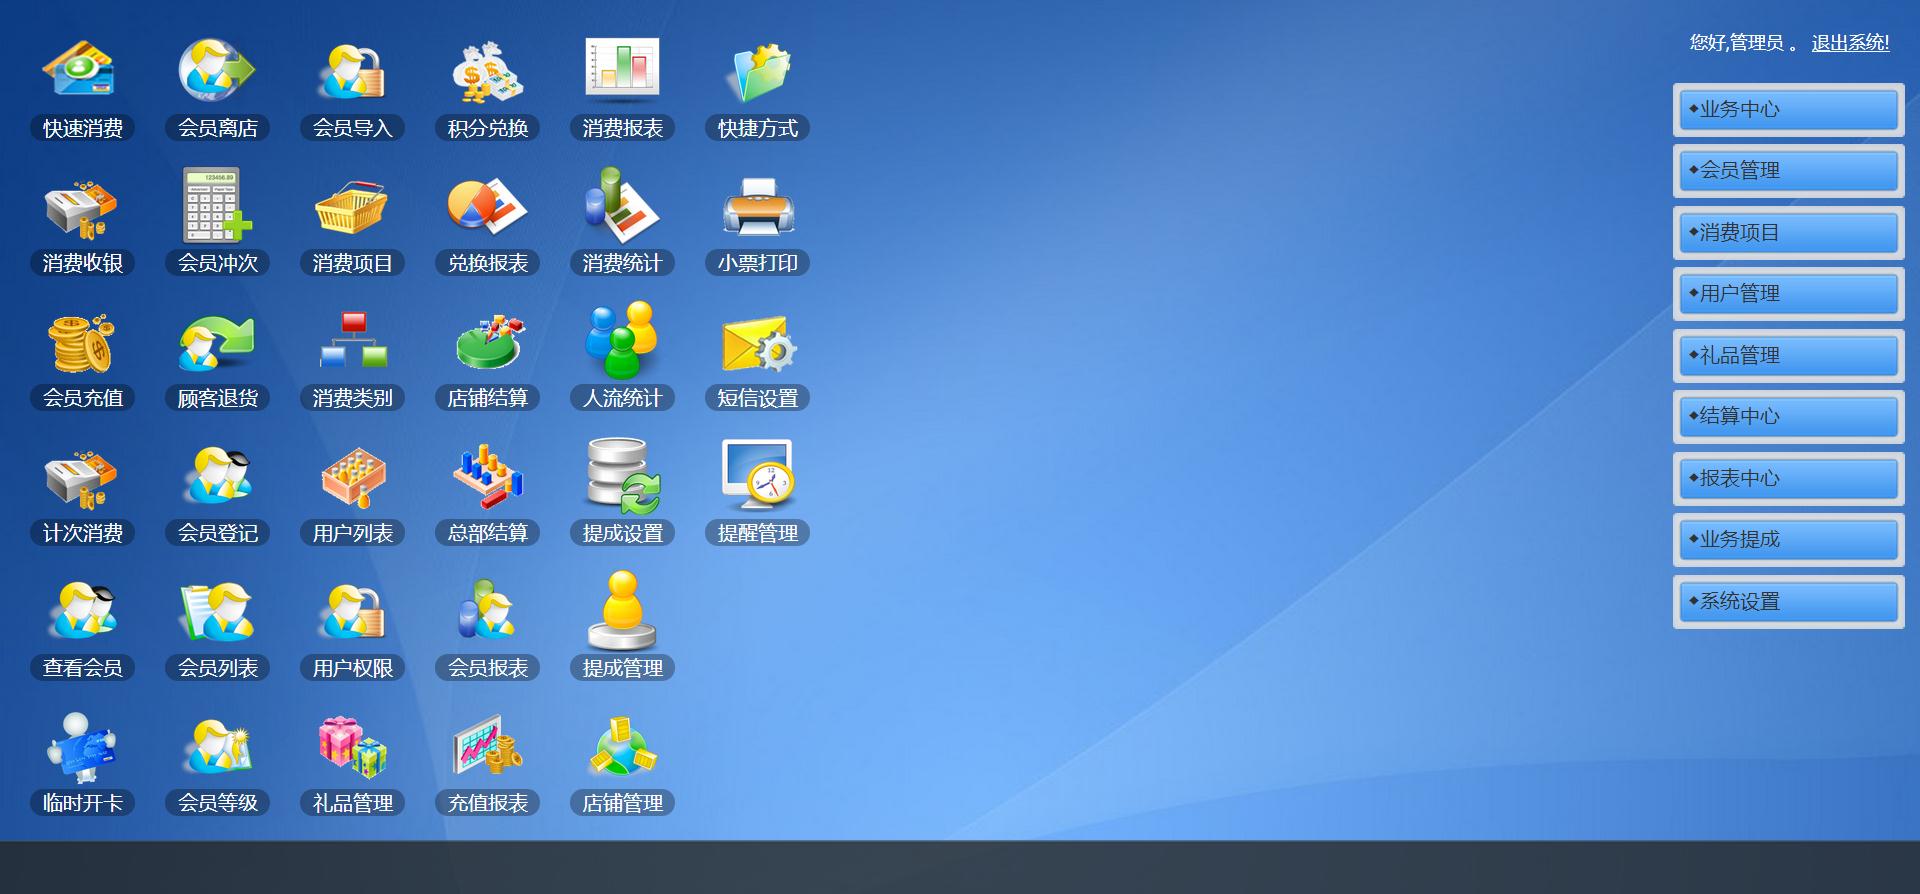The height and width of the screenshot is (894, 1920).
Task: Click the 会员充值 gold coins icon
Action: pos(80,342)
